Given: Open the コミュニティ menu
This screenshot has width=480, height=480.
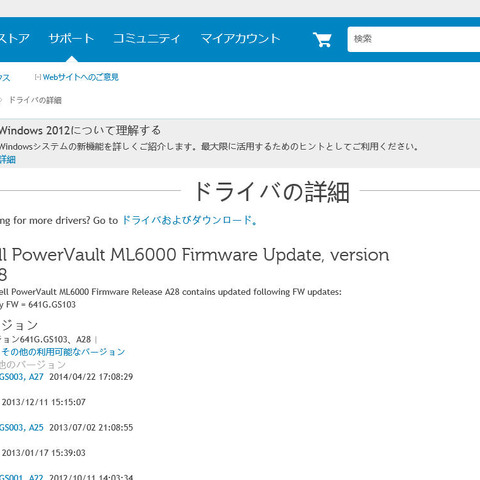Looking at the screenshot, I should tap(147, 38).
